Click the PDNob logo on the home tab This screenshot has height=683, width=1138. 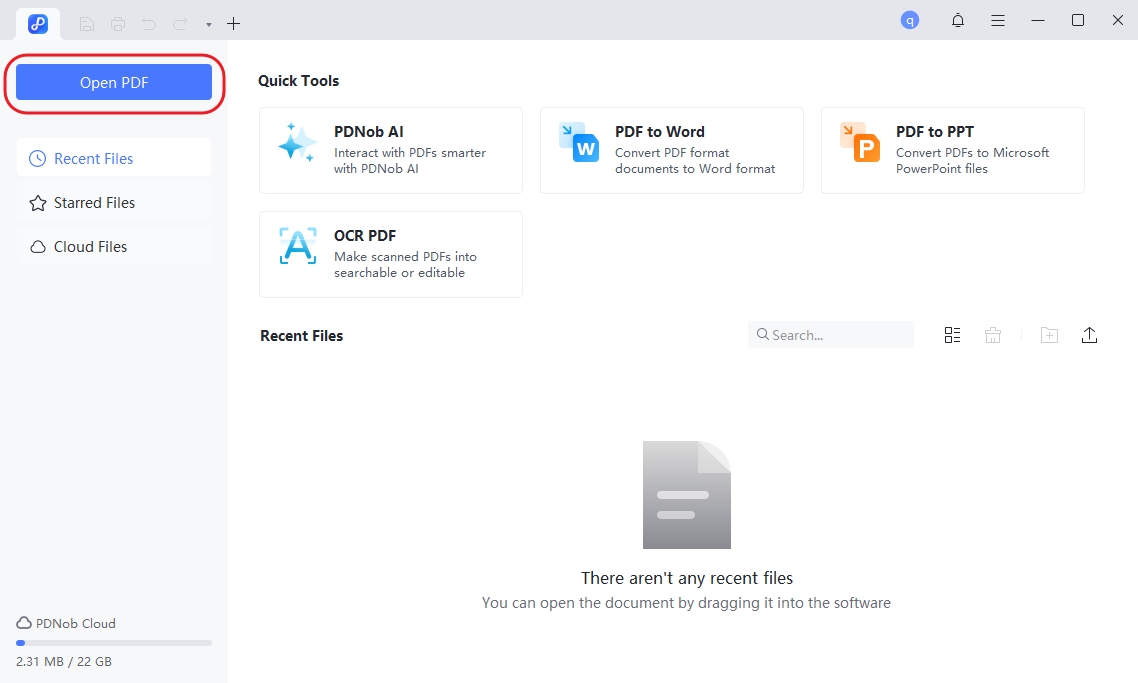click(x=37, y=23)
